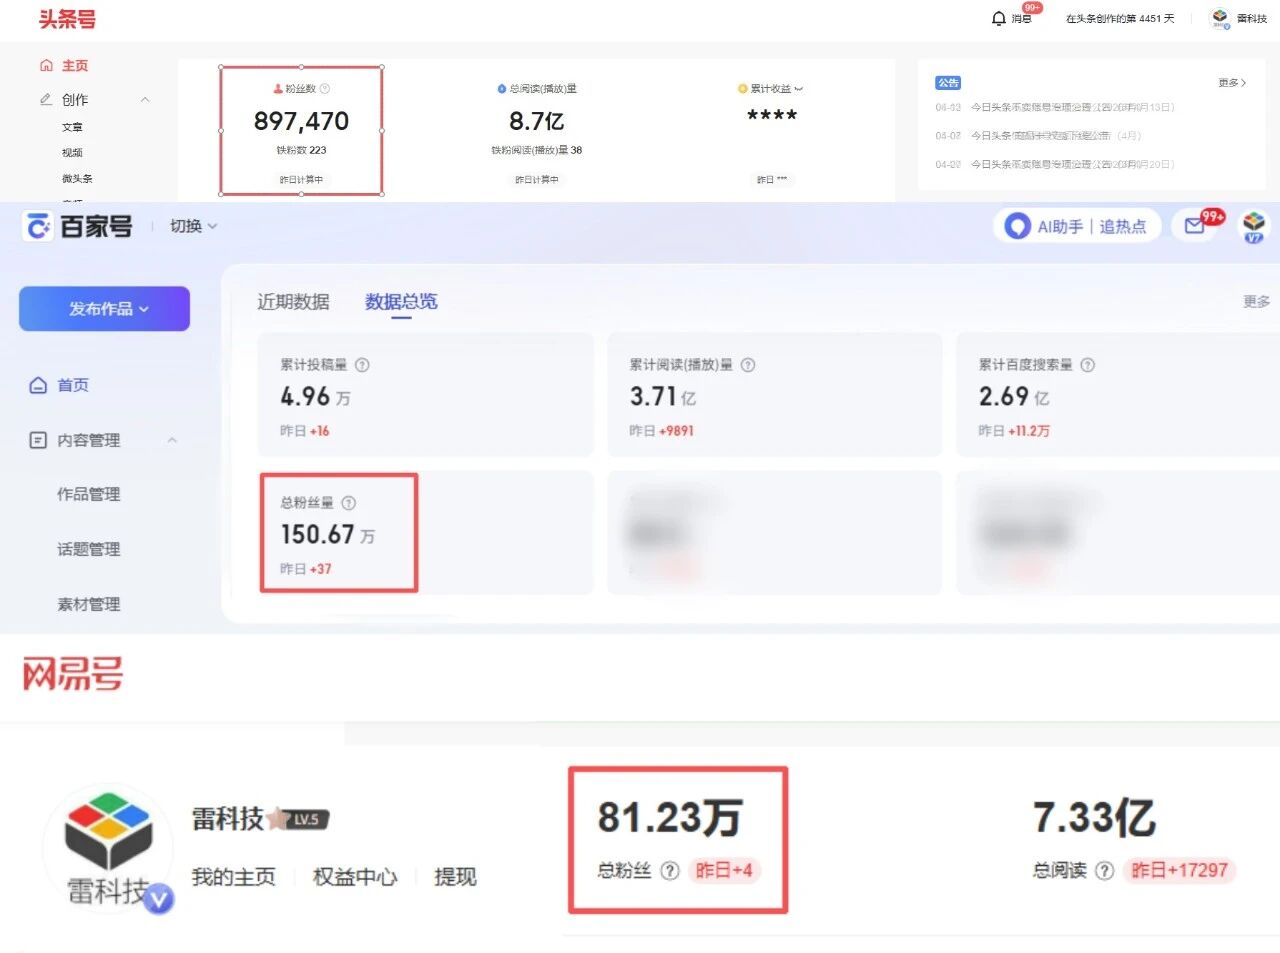Screen dimensions: 1280x953
Task: Open the 发布作品 dropdown button
Action: click(x=104, y=309)
